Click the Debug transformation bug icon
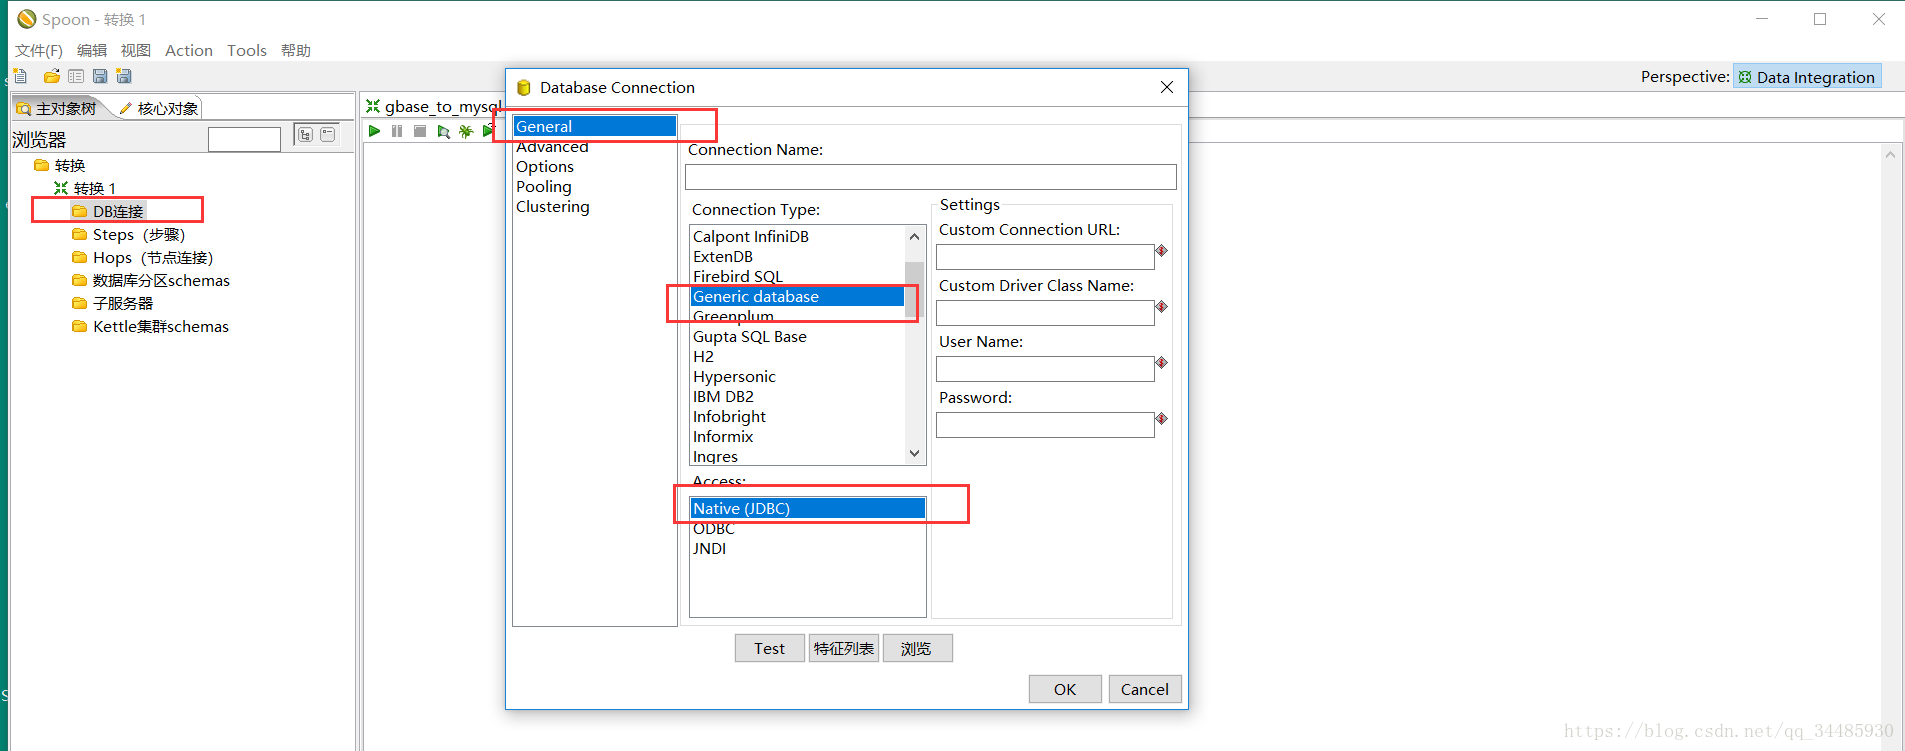Screen dimensions: 1905x751 466,131
